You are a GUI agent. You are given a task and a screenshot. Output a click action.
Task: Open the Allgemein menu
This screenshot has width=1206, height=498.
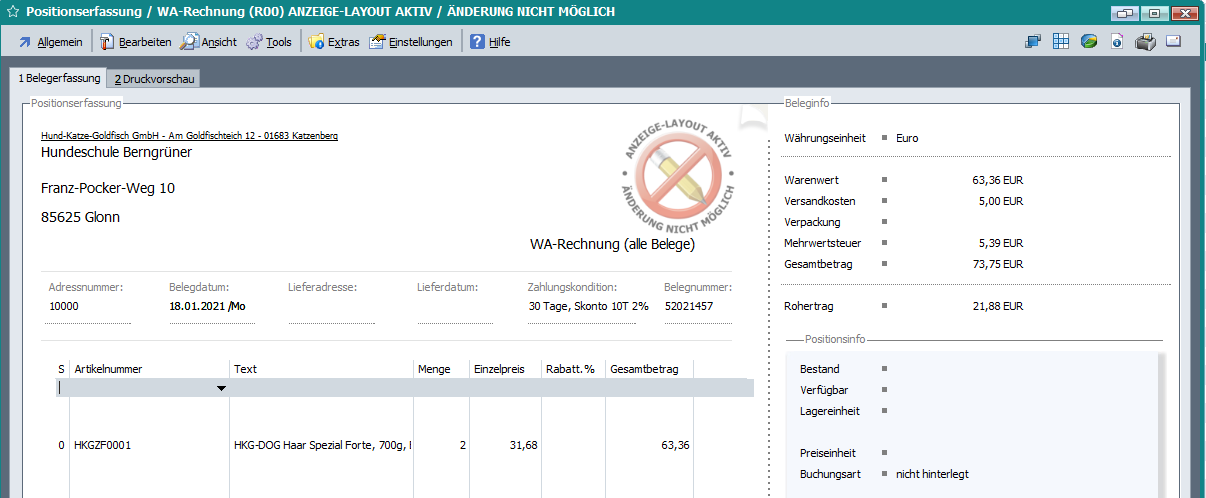point(50,42)
